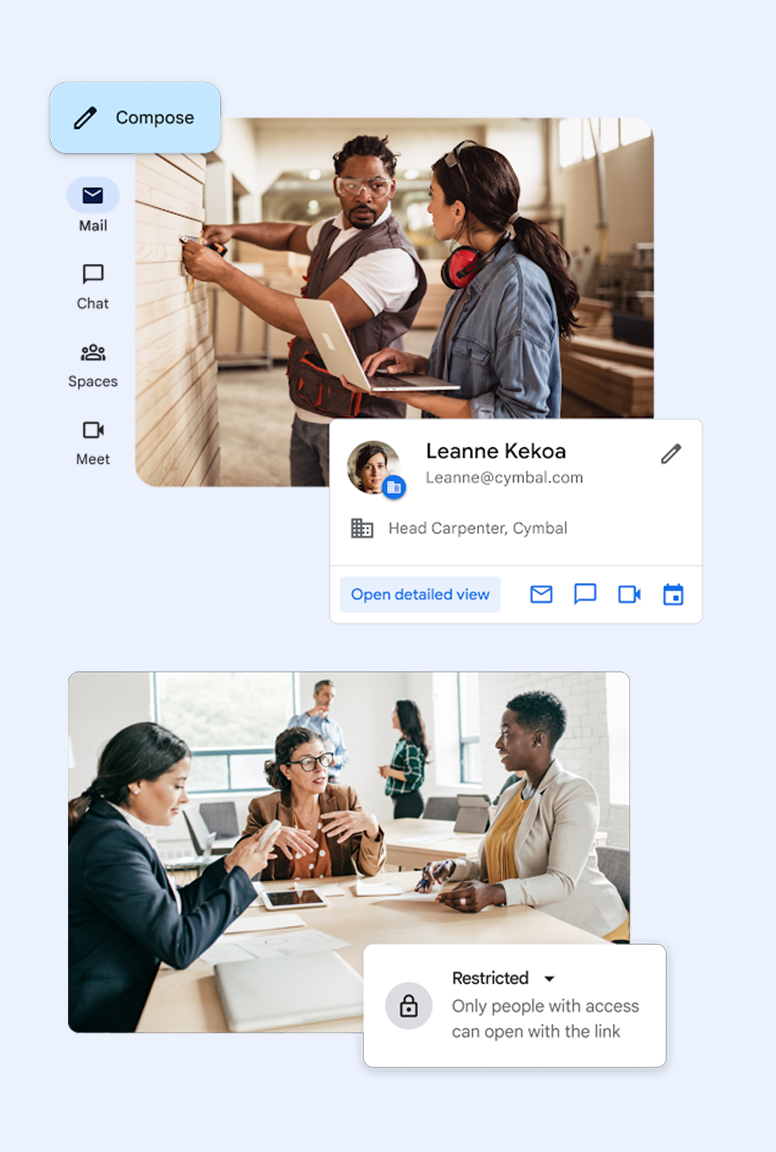This screenshot has width=776, height=1152.
Task: Open the Mail section
Action: click(x=93, y=206)
